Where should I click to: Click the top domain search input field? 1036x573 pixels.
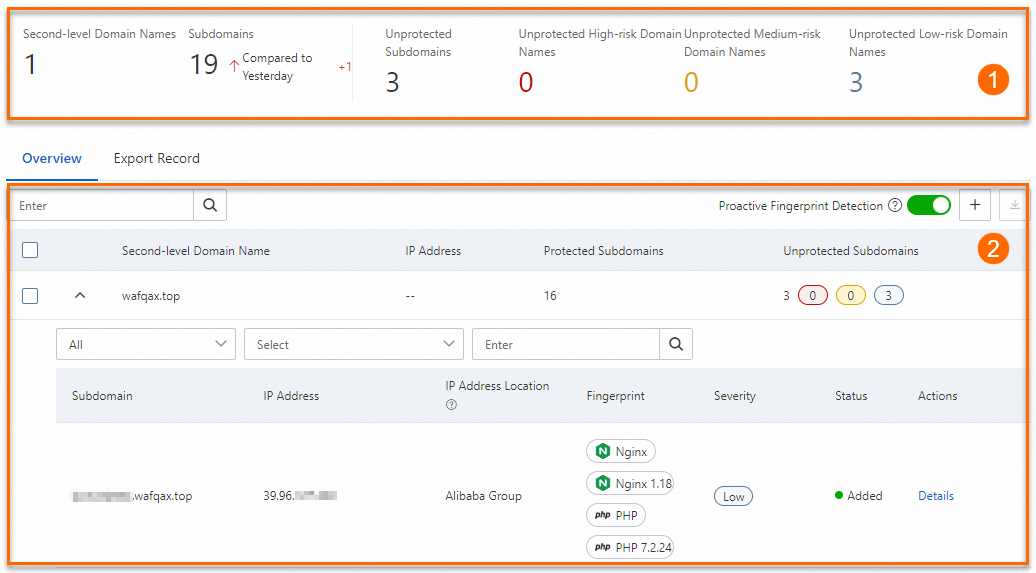pyautogui.click(x=102, y=205)
